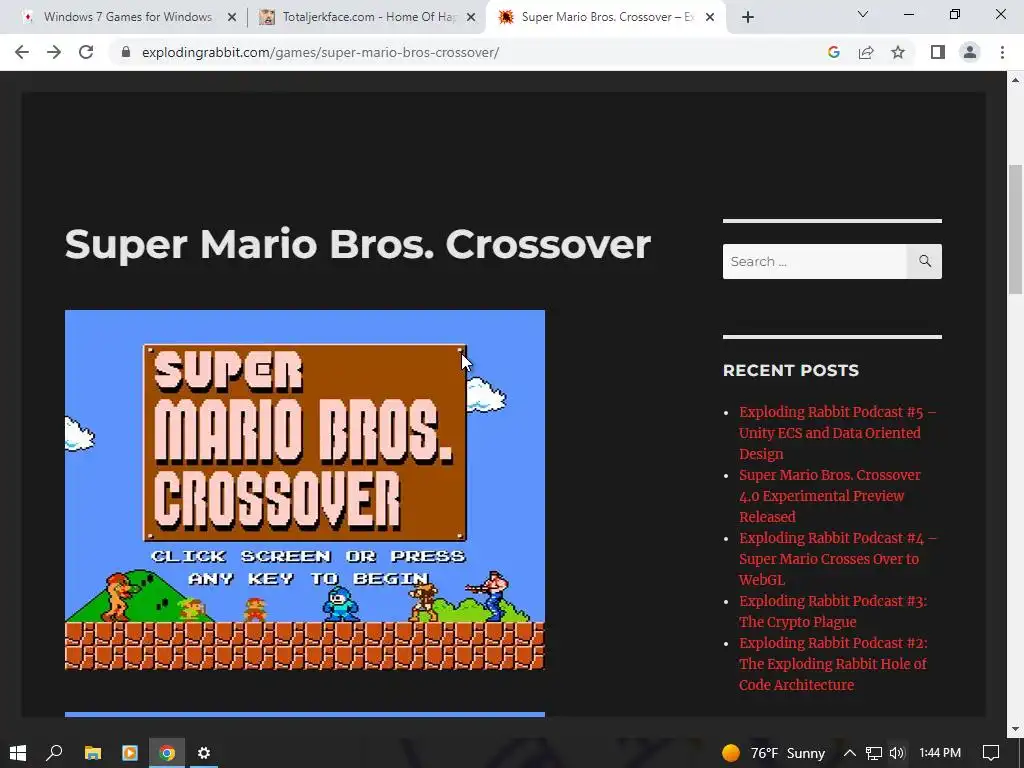Reload the Exploding Rabbit page
This screenshot has width=1024, height=768.
point(86,52)
